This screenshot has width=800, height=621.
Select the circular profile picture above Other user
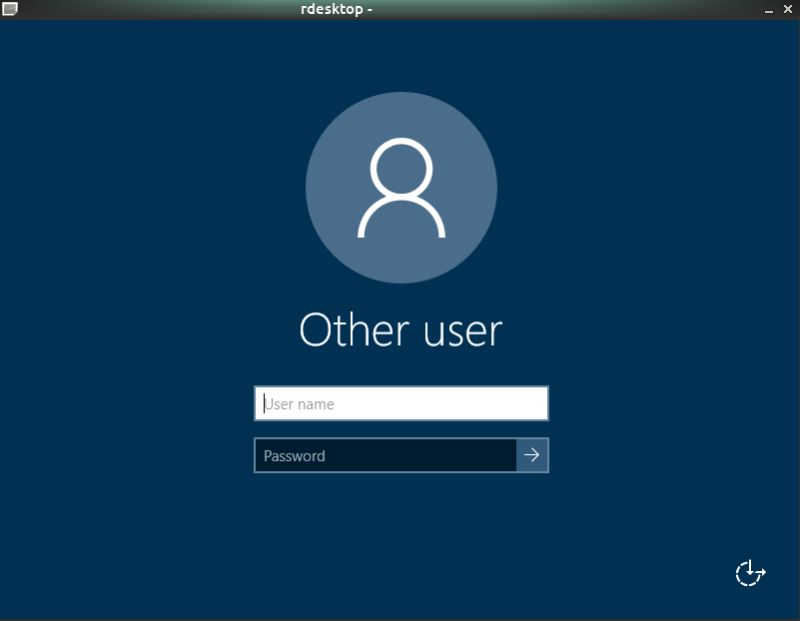click(400, 187)
